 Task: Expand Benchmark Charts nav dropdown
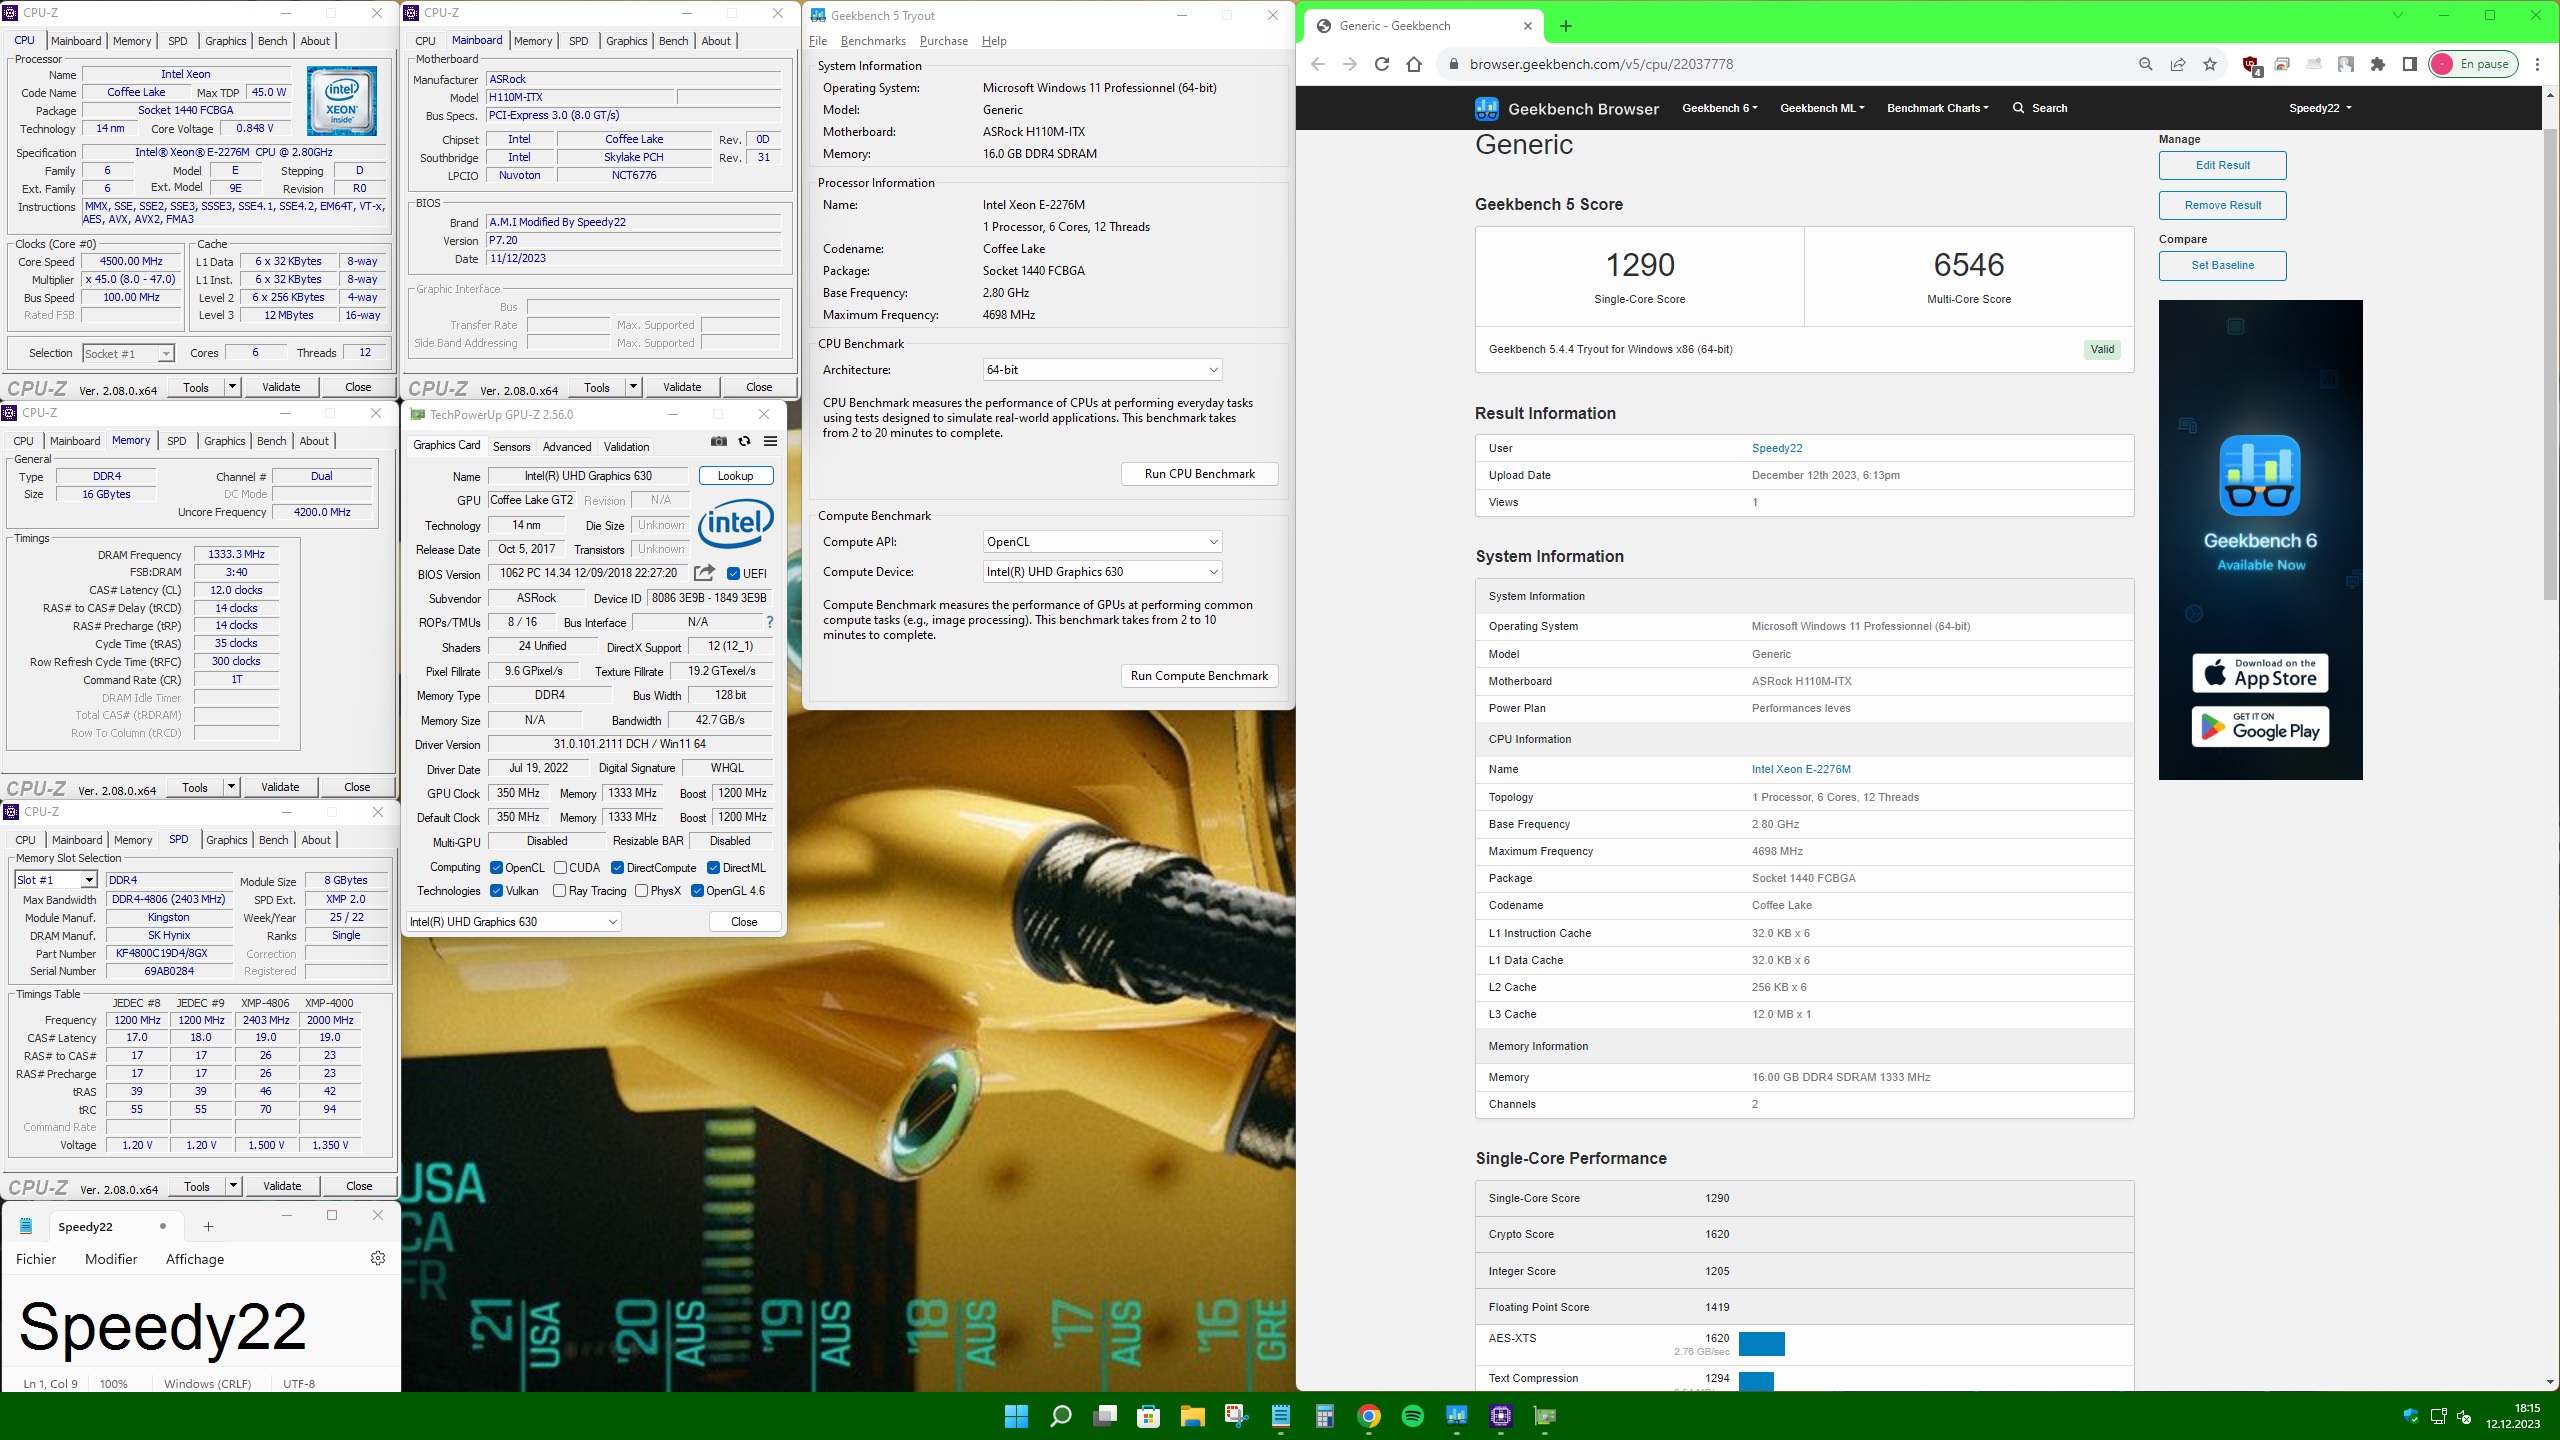(1937, 108)
